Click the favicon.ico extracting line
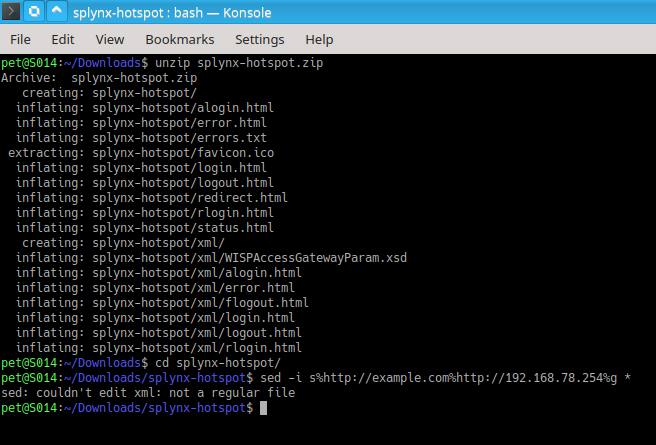Screen dimensions: 656x445 point(141,153)
